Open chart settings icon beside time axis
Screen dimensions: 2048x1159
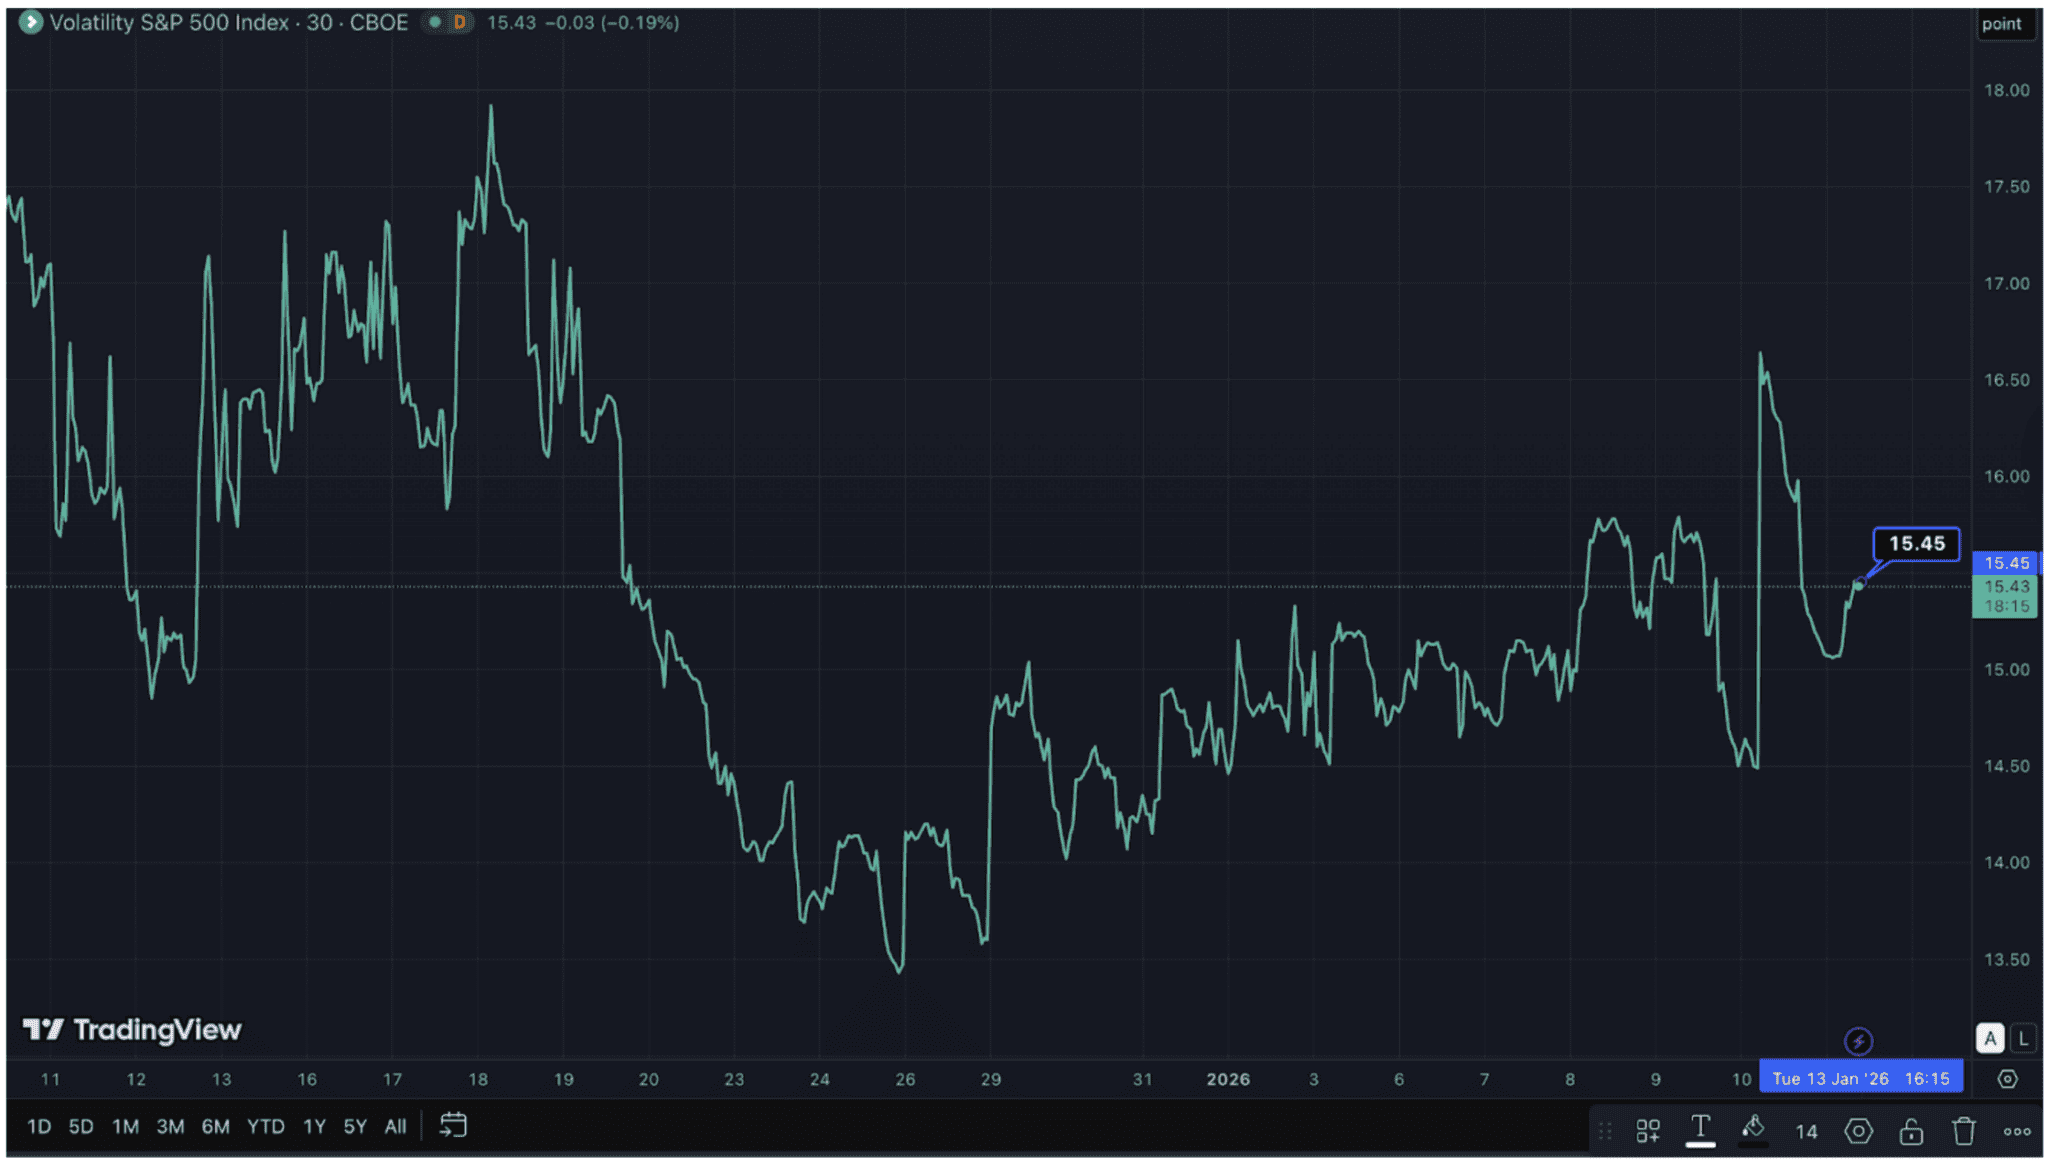point(2007,1079)
